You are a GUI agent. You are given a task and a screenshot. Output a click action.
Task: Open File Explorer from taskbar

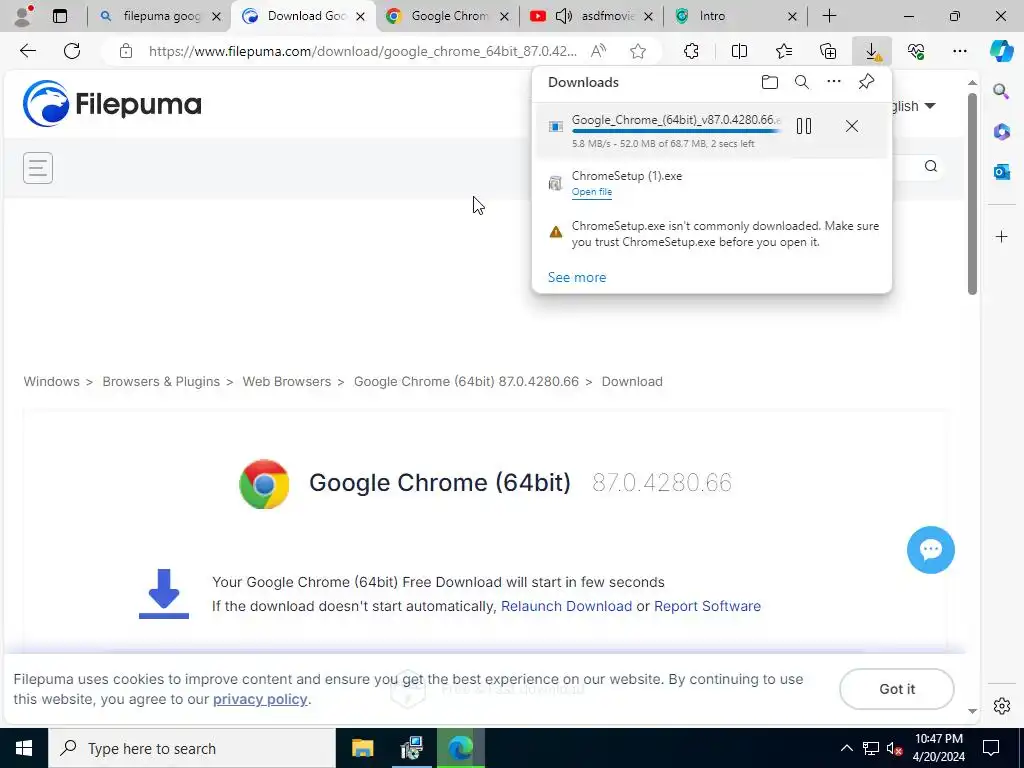click(x=362, y=748)
